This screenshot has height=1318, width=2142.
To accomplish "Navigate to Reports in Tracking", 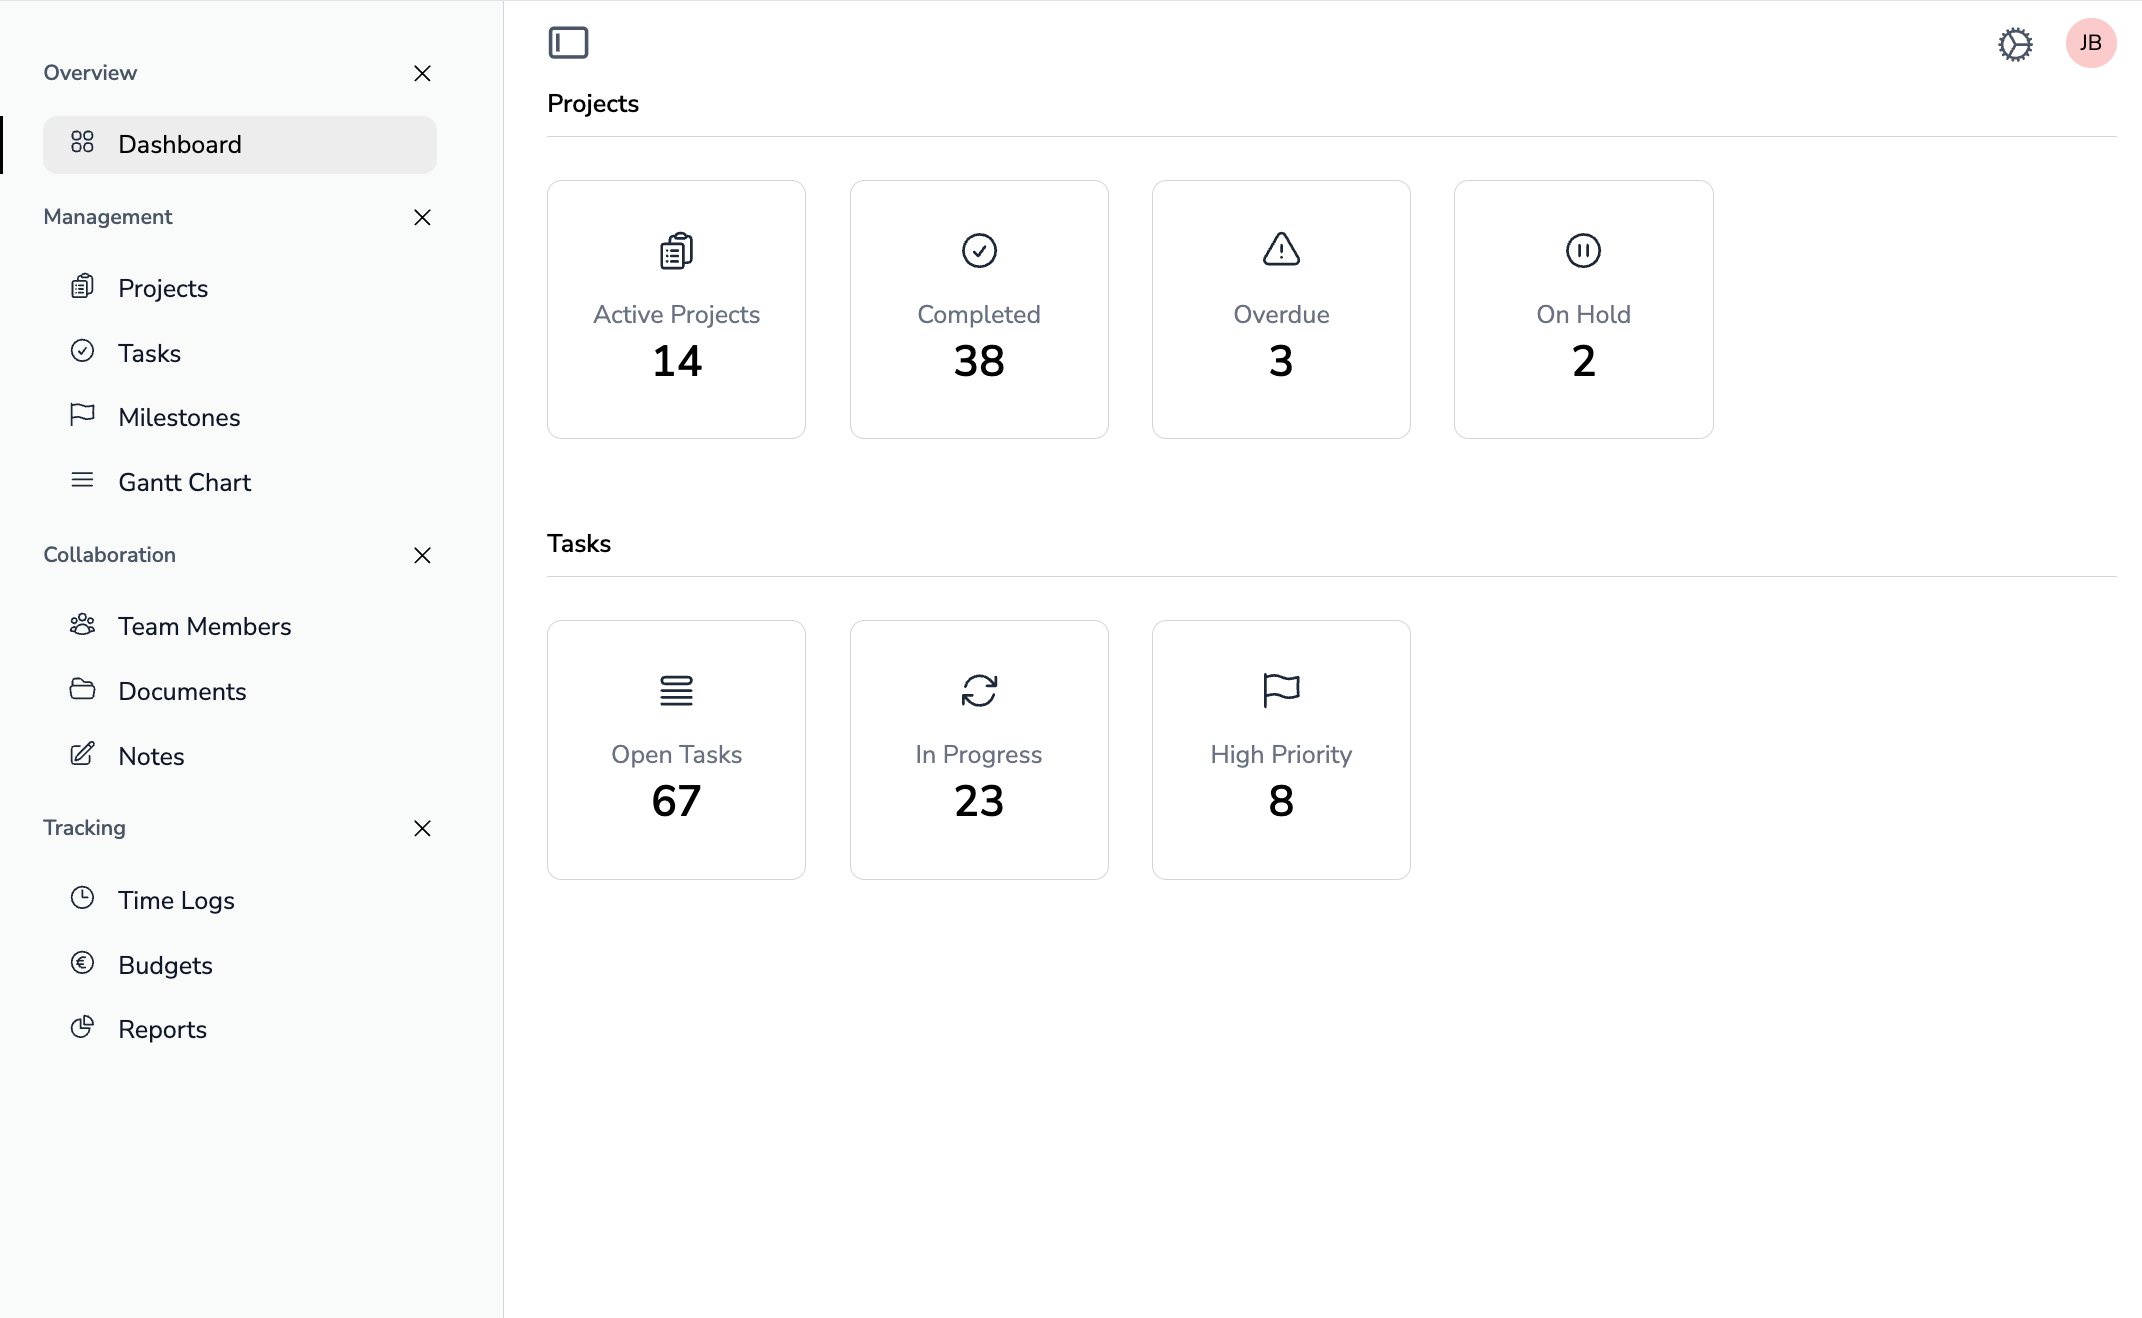I will pyautogui.click(x=162, y=1029).
